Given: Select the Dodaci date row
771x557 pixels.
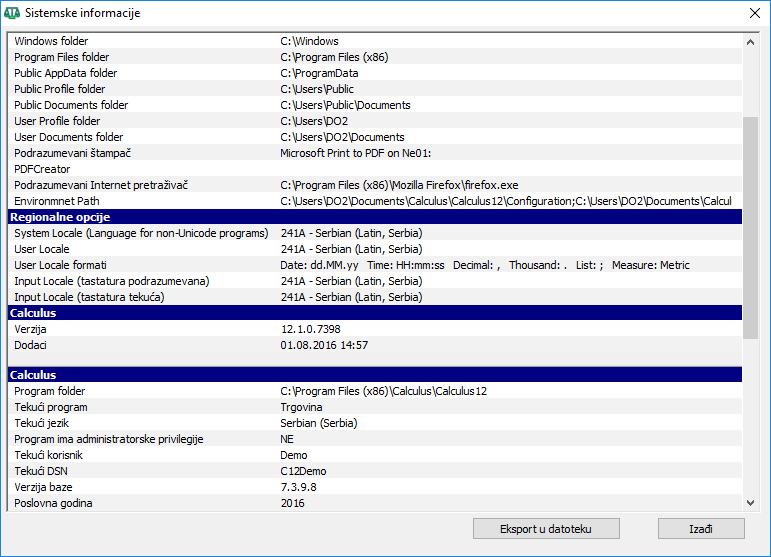Looking at the screenshot, I should point(374,345).
